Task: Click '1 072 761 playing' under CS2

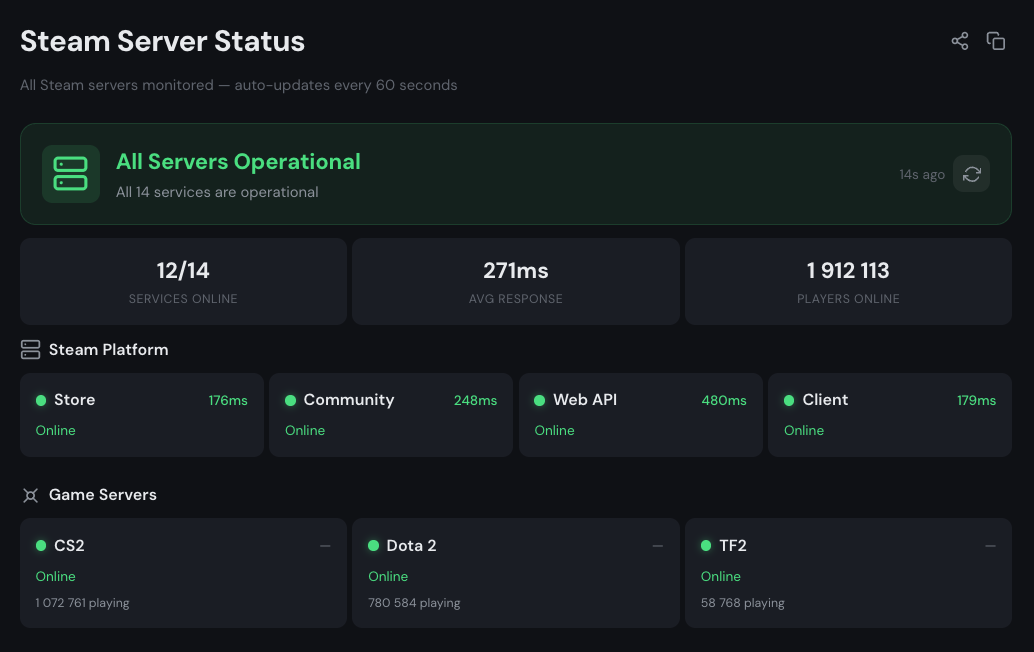Action: [x=82, y=603]
